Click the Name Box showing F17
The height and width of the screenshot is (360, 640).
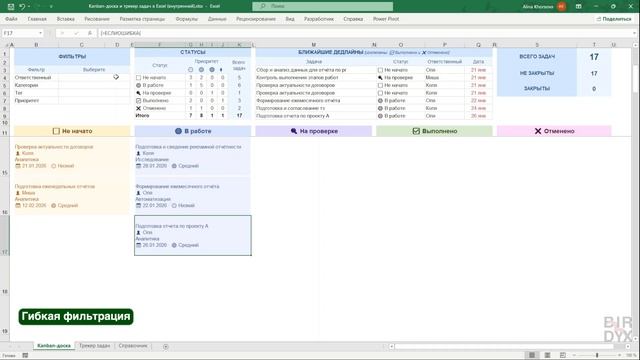click(x=20, y=33)
